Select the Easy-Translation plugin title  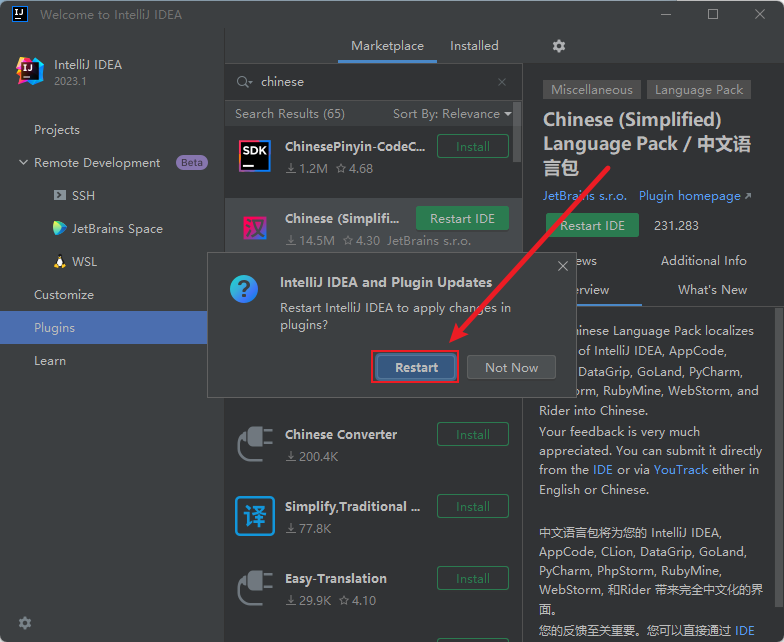tap(336, 578)
